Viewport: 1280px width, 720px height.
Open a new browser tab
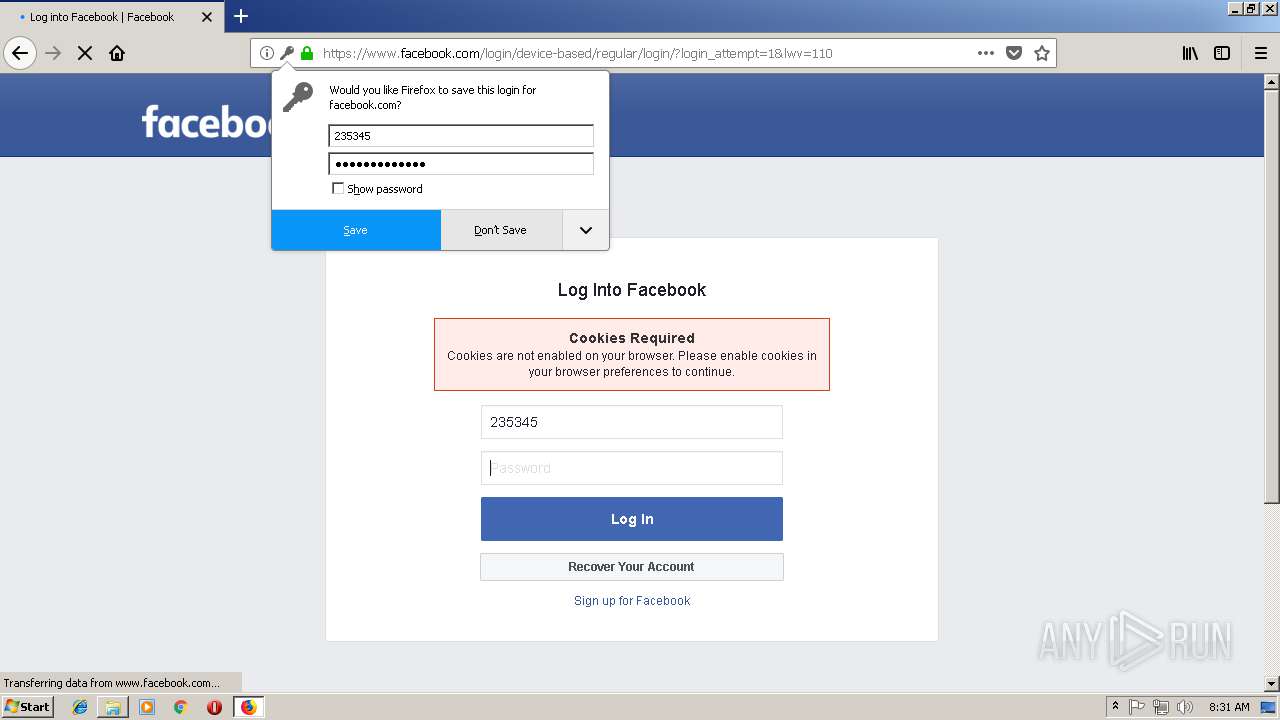[x=241, y=16]
